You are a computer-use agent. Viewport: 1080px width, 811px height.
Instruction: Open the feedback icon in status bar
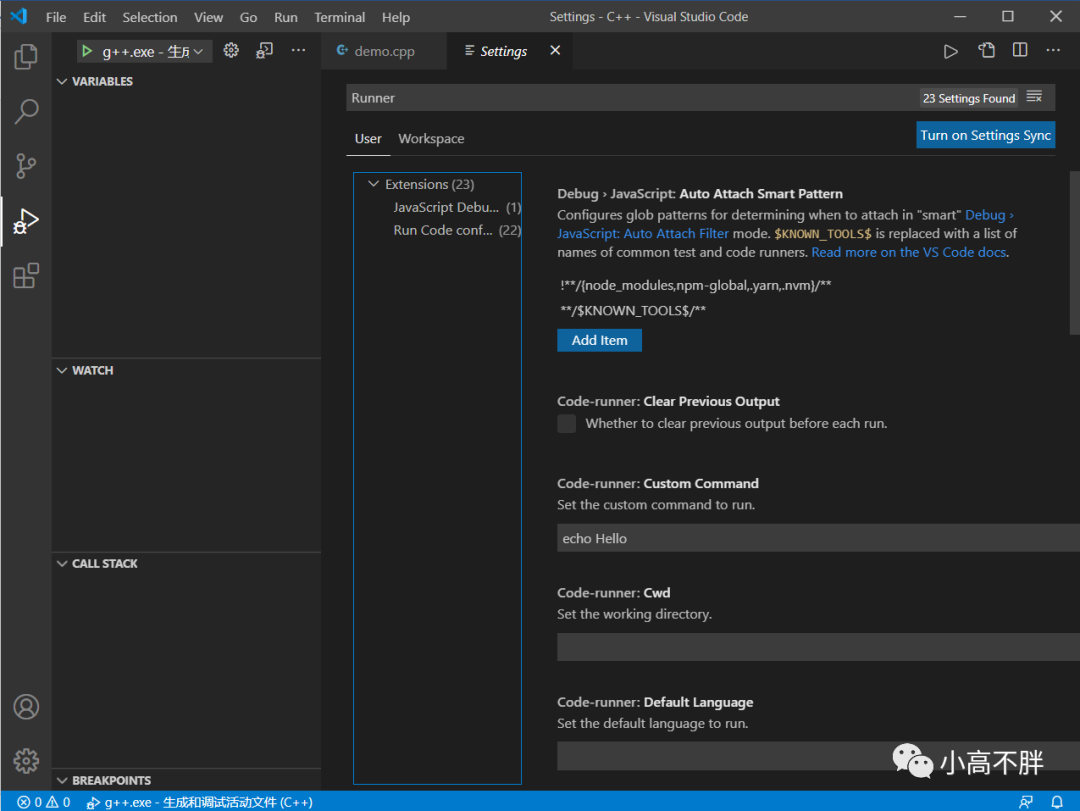(x=1026, y=802)
